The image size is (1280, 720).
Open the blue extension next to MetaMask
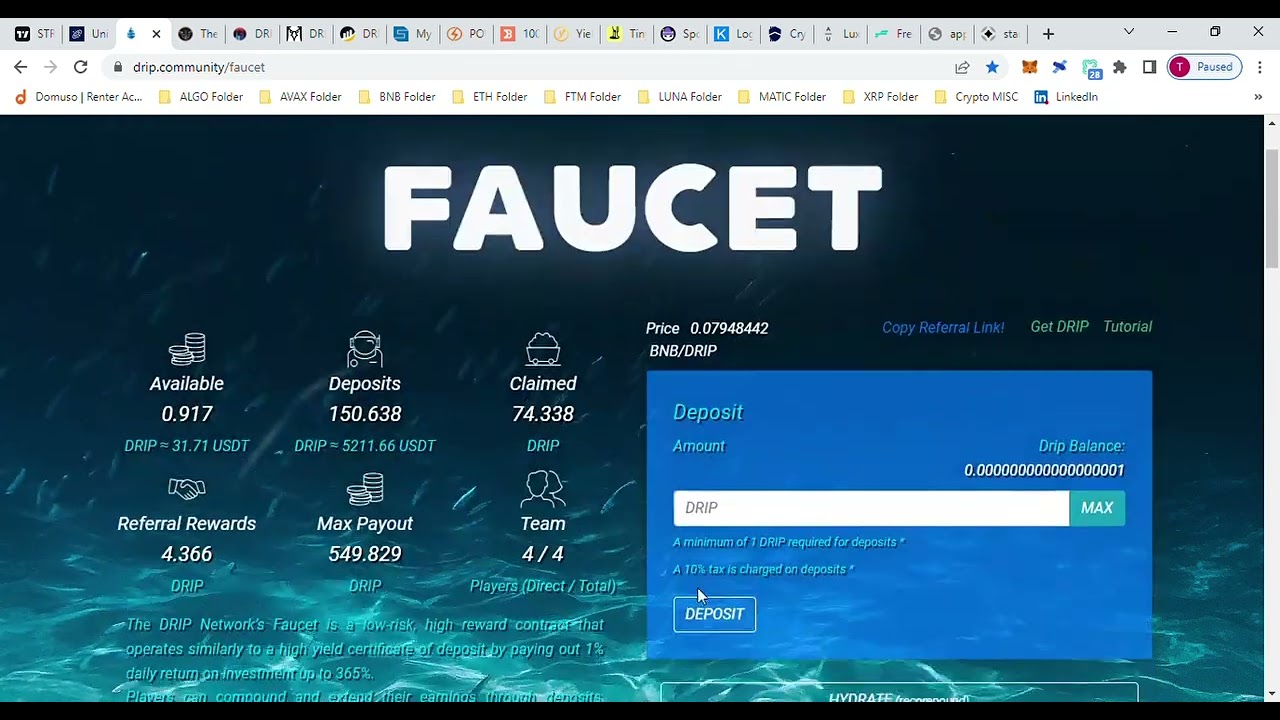coord(1060,67)
